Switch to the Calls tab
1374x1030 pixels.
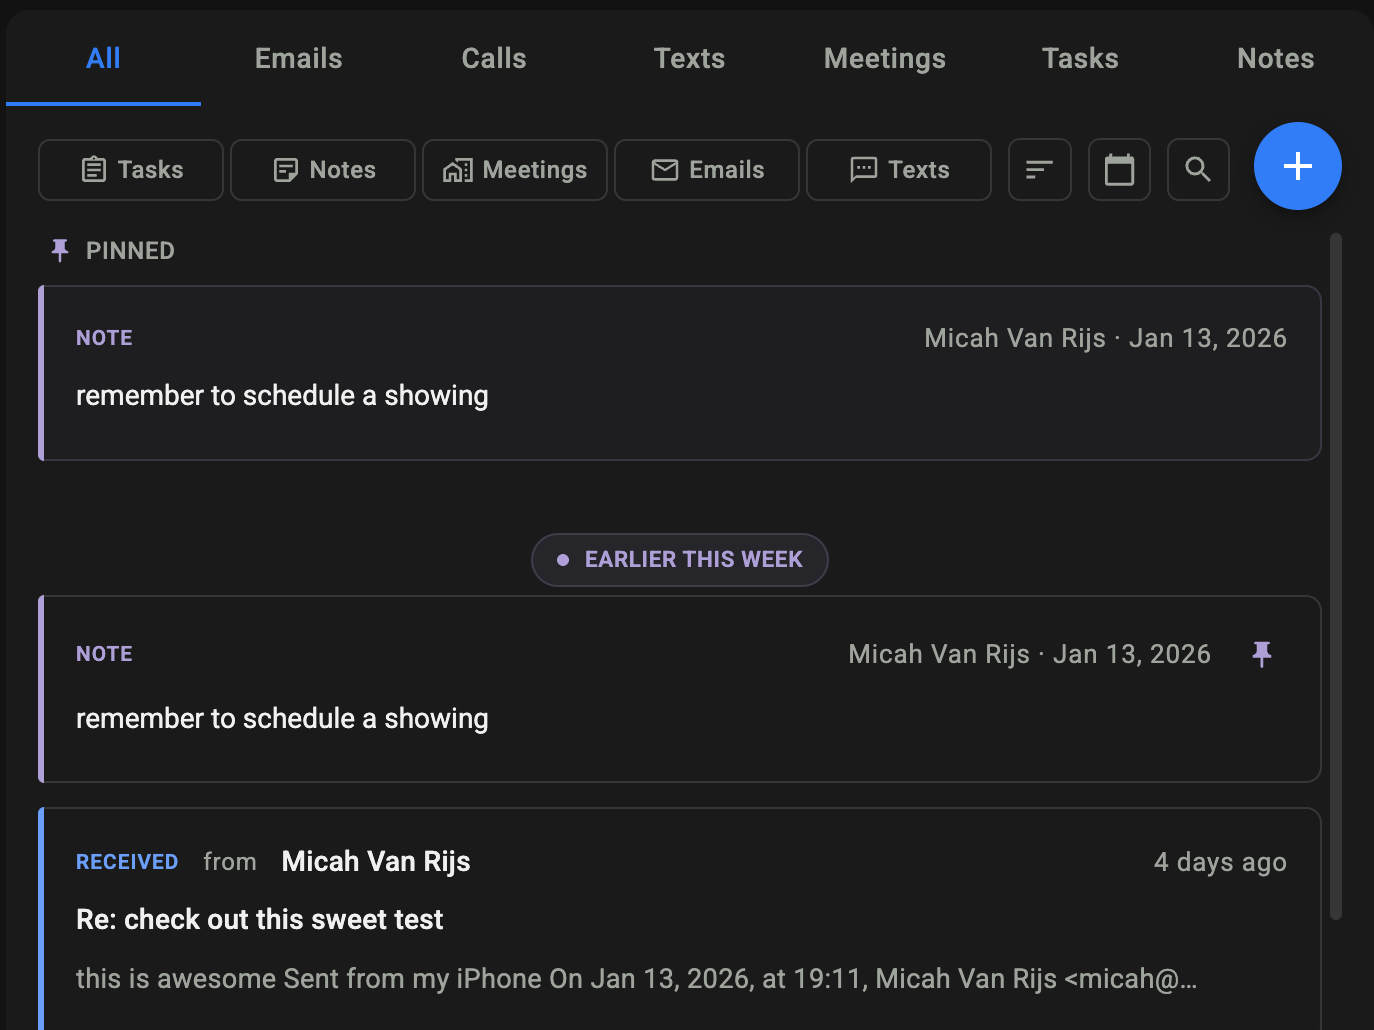point(494,59)
